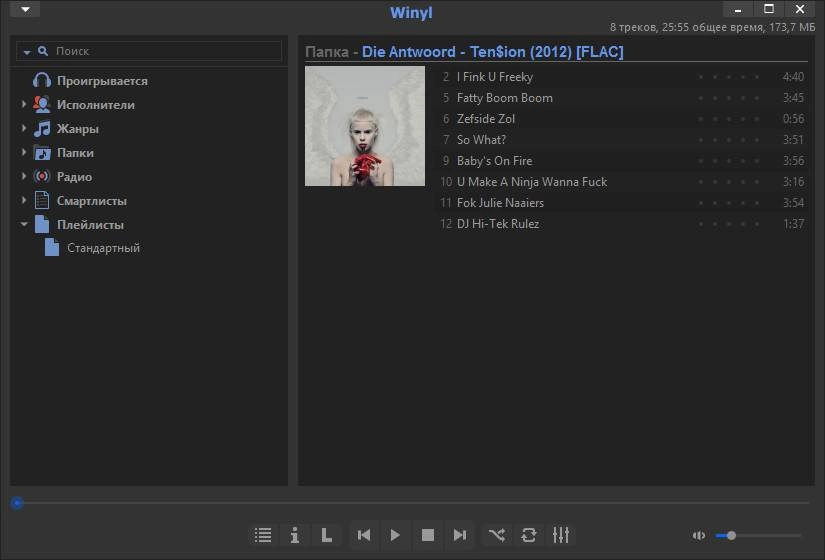Select Плейлисты library entry

(90, 225)
